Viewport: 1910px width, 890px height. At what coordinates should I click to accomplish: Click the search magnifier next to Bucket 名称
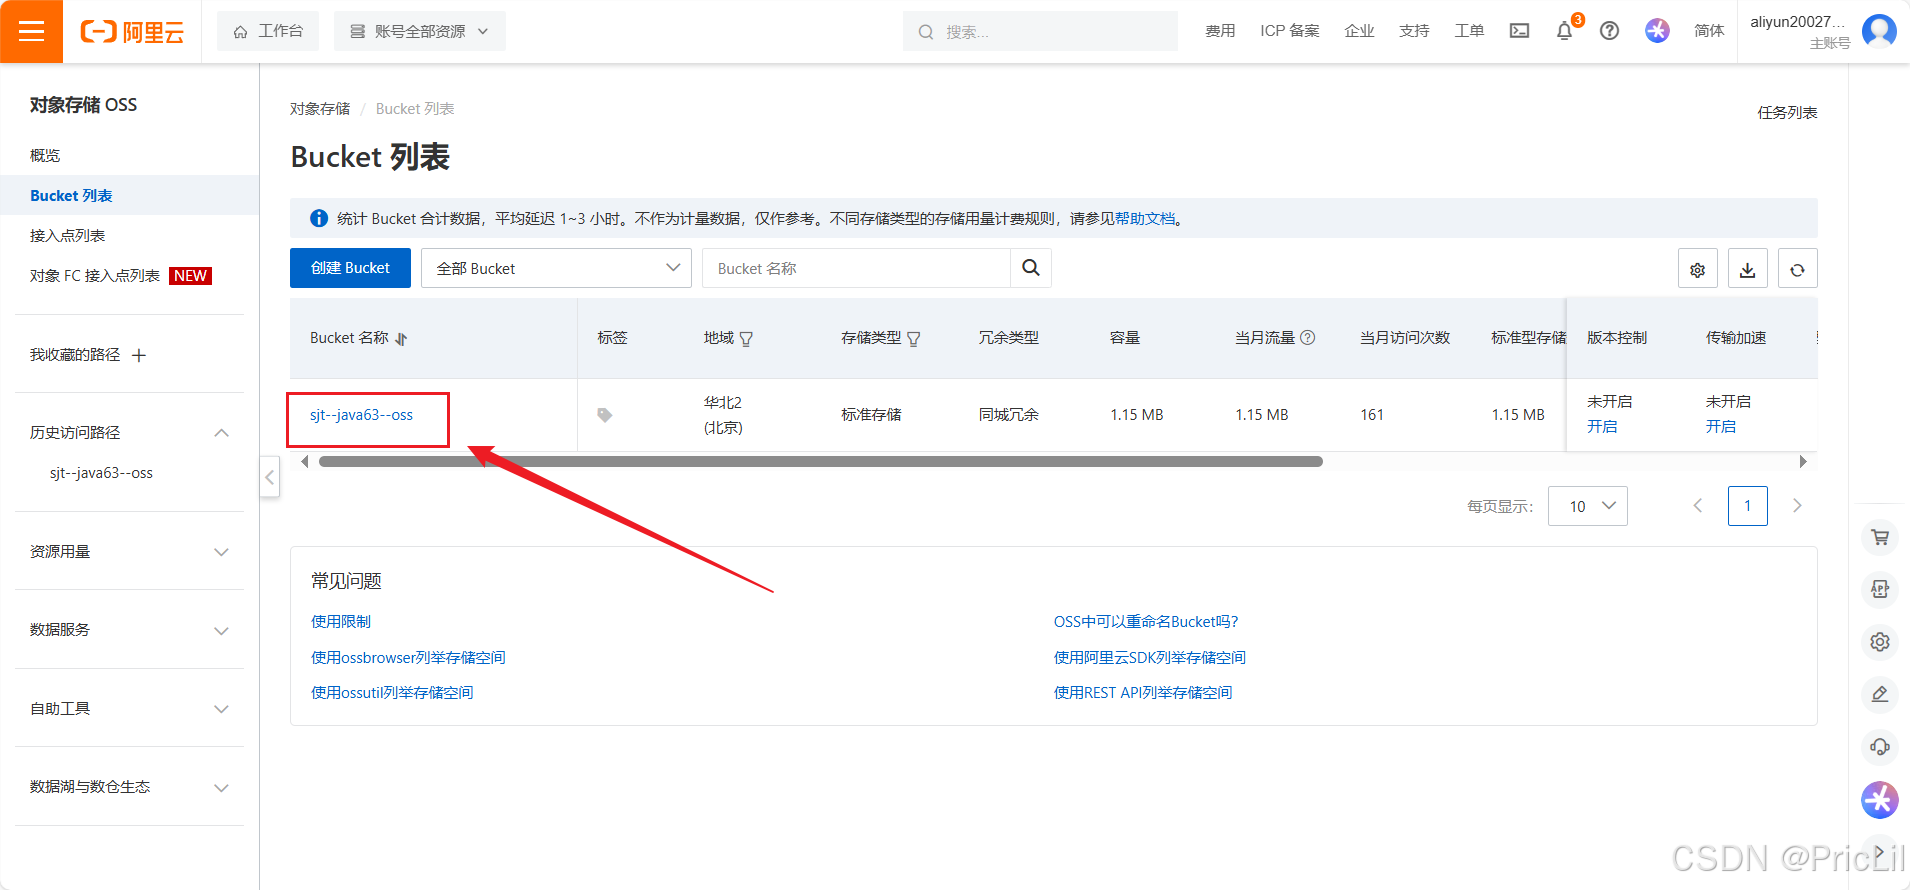point(1031,268)
